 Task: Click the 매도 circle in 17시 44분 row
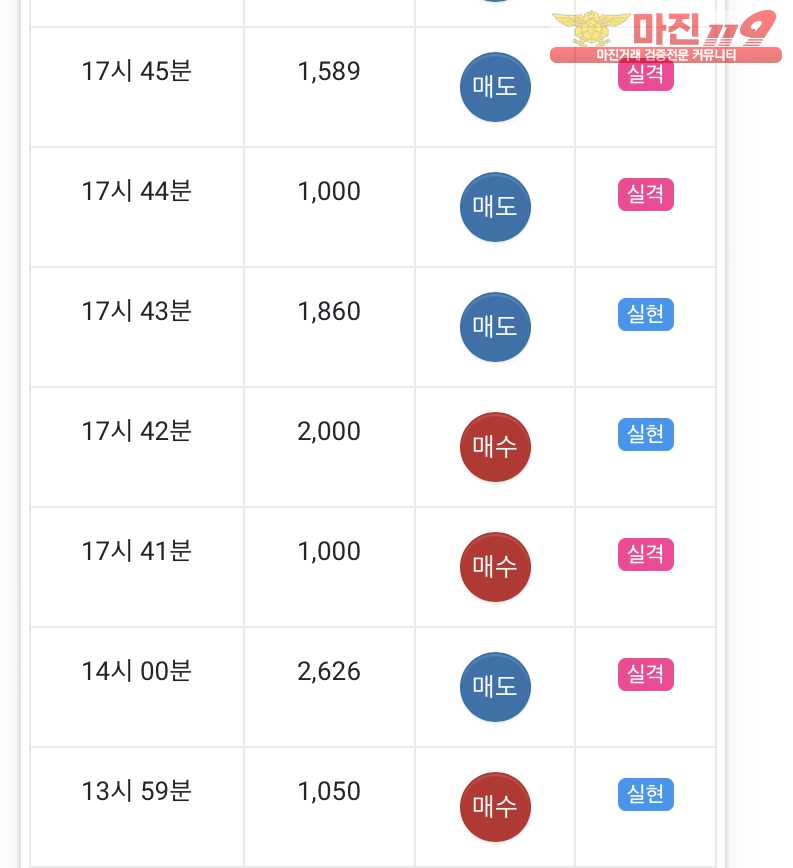(495, 207)
